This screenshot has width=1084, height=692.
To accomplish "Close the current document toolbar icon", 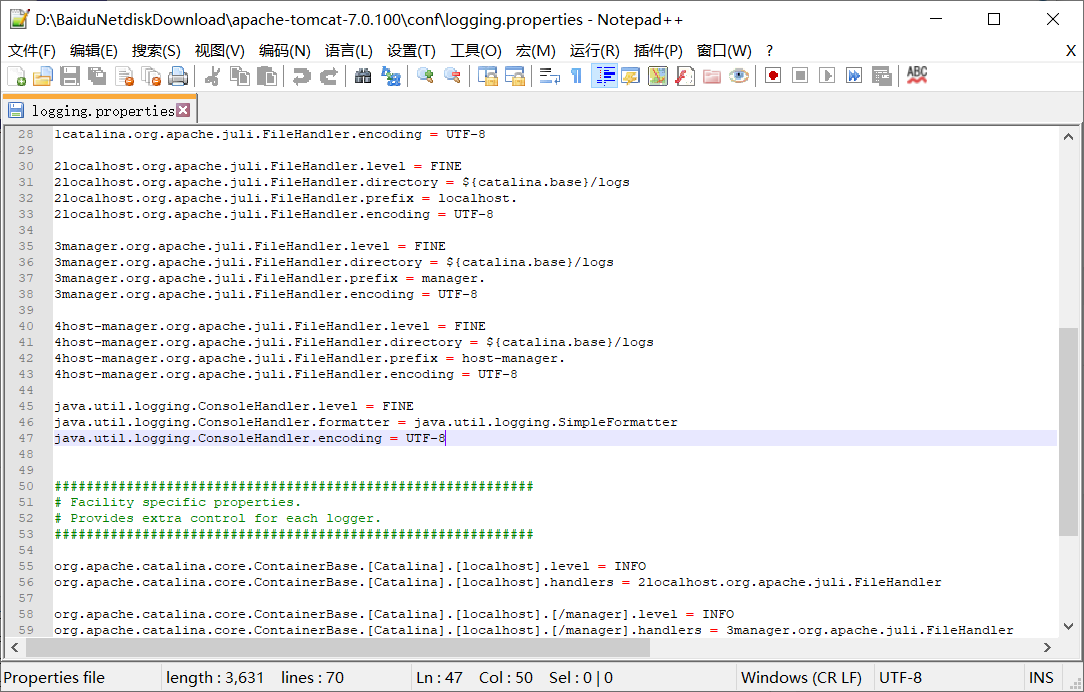I will coord(124,76).
